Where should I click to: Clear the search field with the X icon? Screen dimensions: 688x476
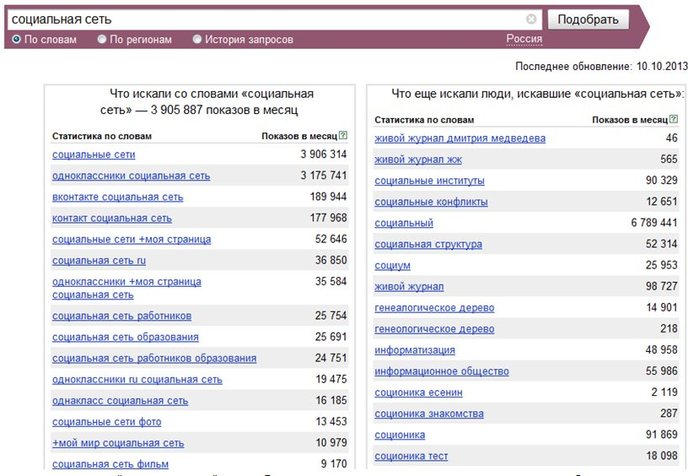(x=531, y=19)
